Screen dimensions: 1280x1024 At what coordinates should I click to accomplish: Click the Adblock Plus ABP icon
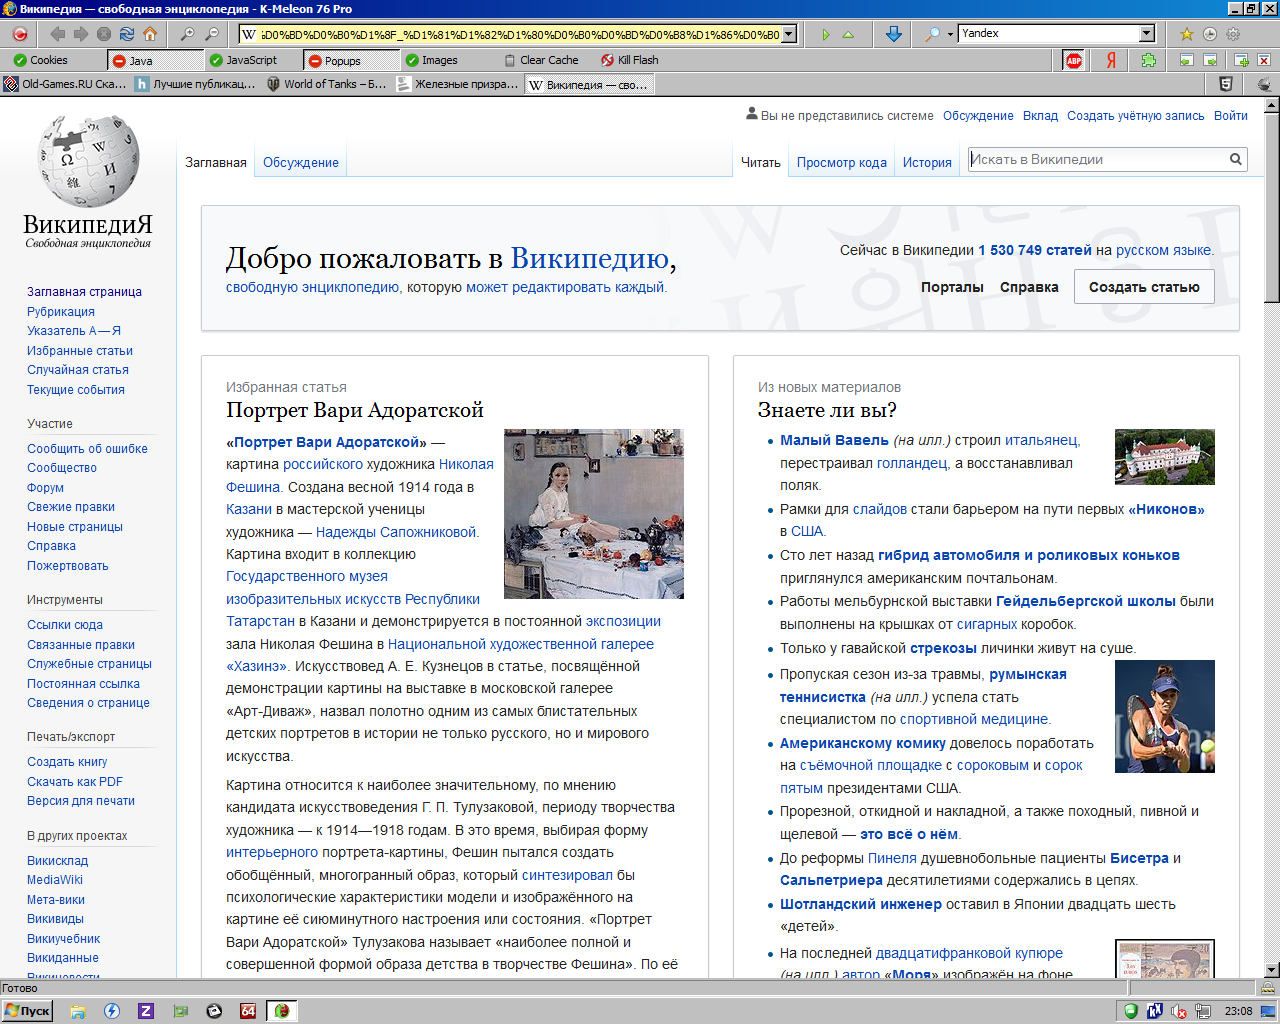(1074, 60)
